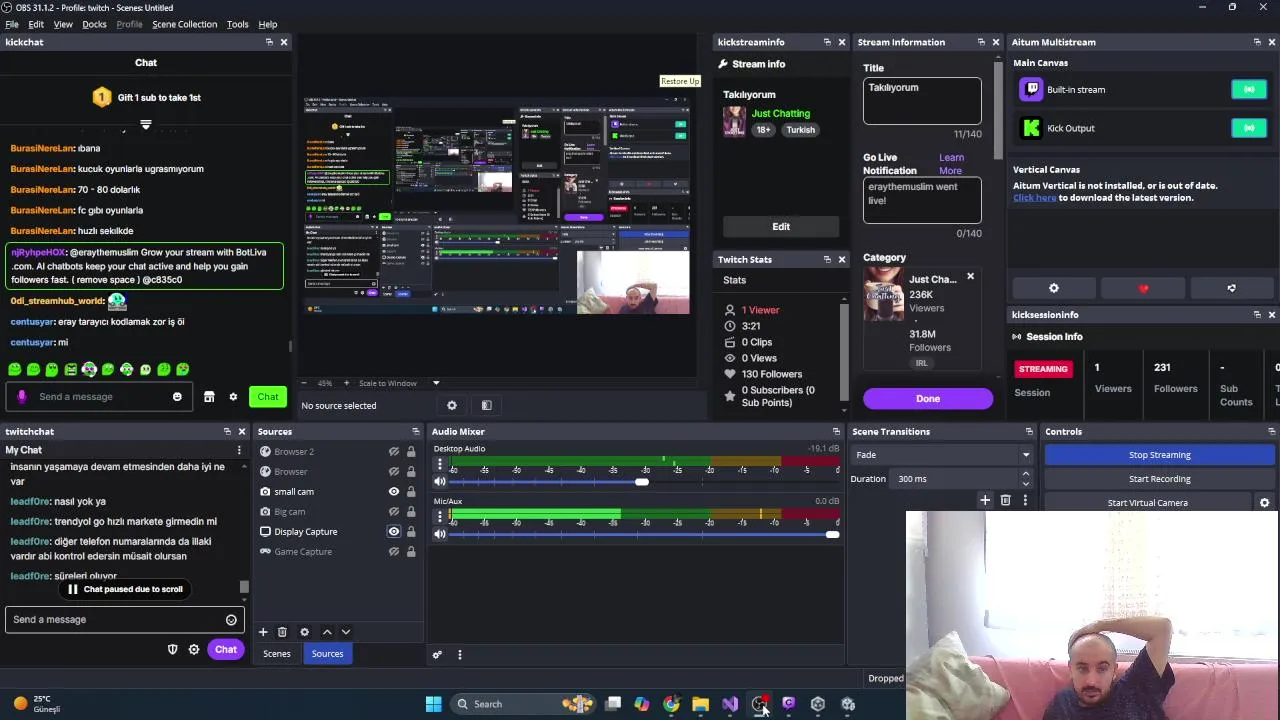This screenshot has height=720, width=1280.
Task: Click the Start Recording button
Action: pyautogui.click(x=1159, y=479)
